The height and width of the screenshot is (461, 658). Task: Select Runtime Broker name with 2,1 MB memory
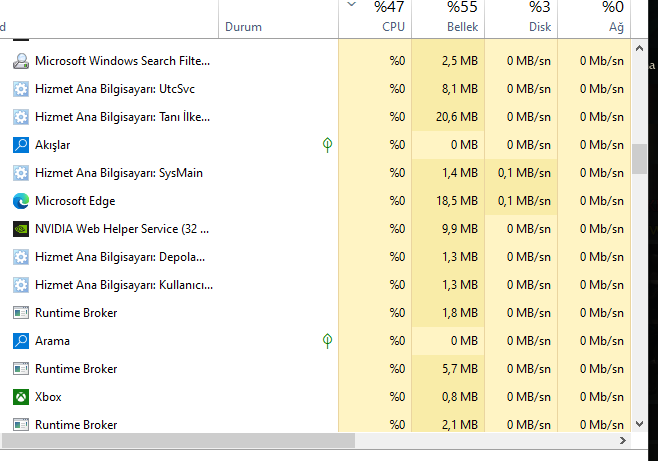coord(76,425)
